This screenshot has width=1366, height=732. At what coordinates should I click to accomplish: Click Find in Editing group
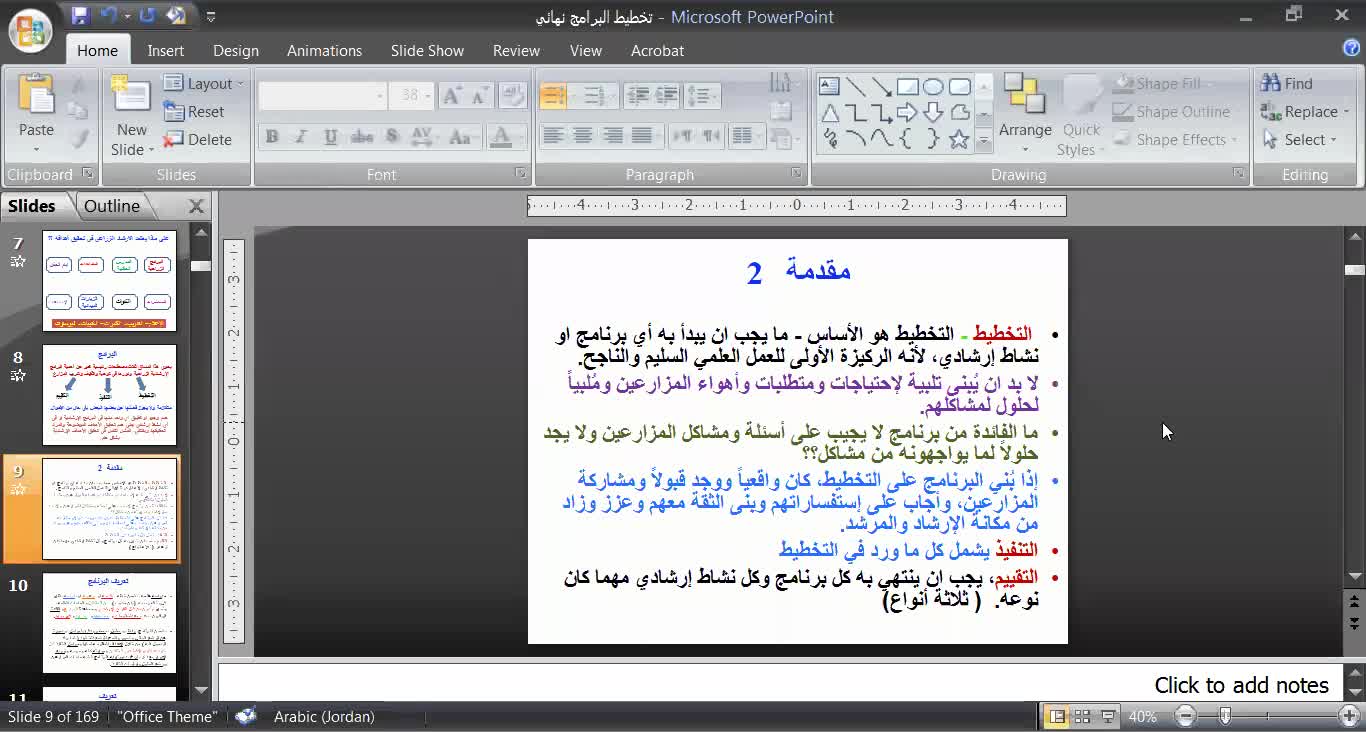point(1287,84)
